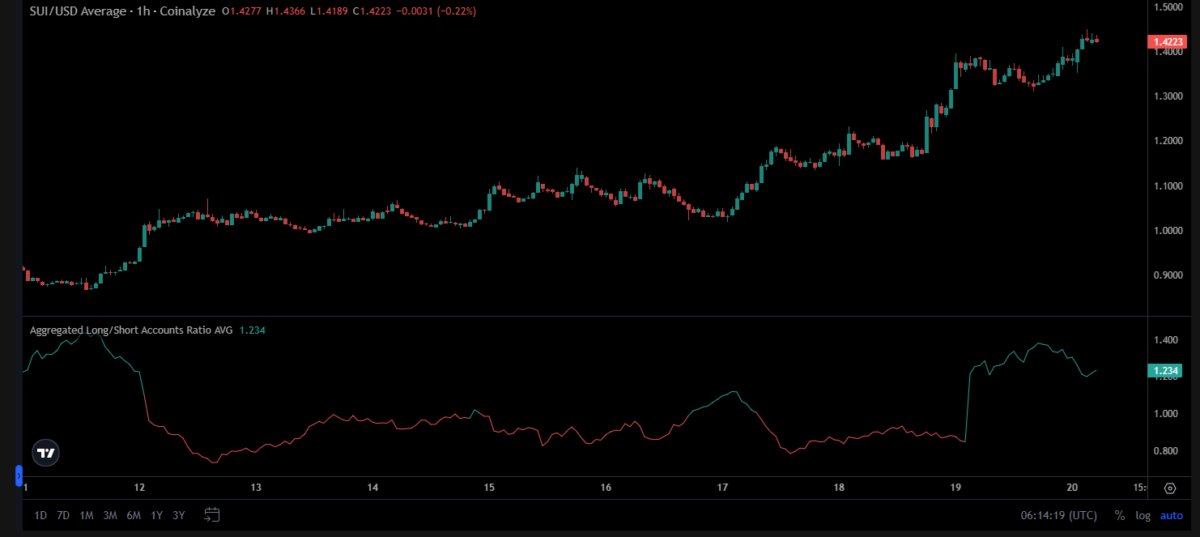Click the 0.9000 price axis label

point(1169,276)
